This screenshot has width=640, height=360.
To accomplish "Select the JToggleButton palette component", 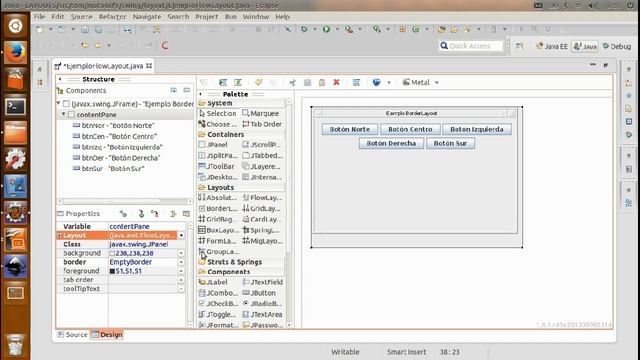I will (x=217, y=314).
